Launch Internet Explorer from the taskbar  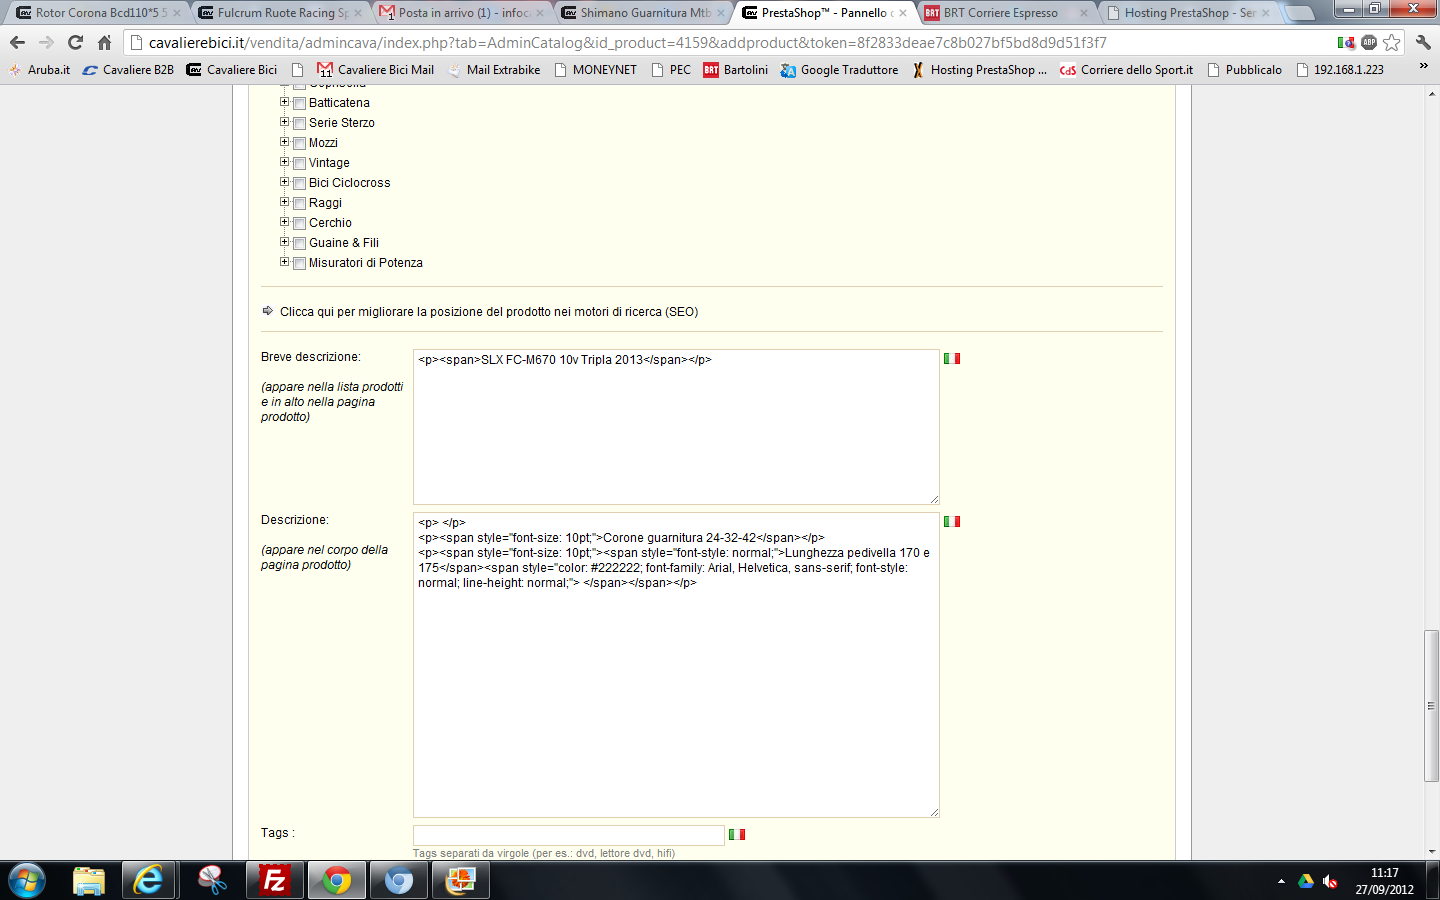pos(149,881)
